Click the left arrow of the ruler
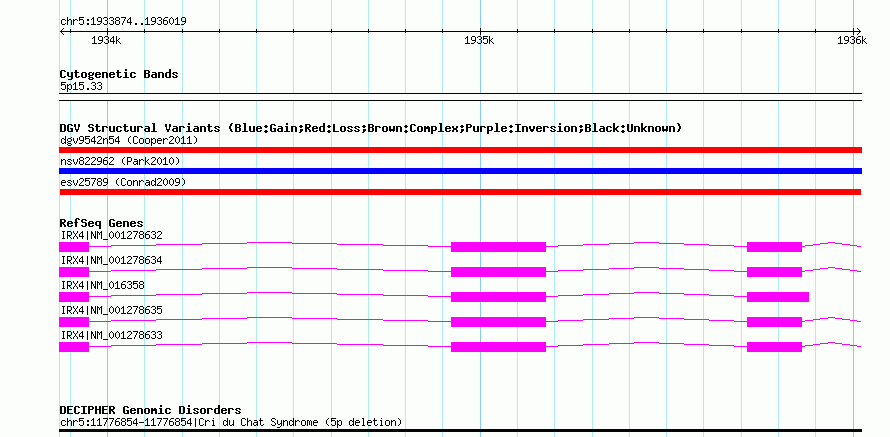Image resolution: width=890 pixels, height=437 pixels. click(63, 31)
